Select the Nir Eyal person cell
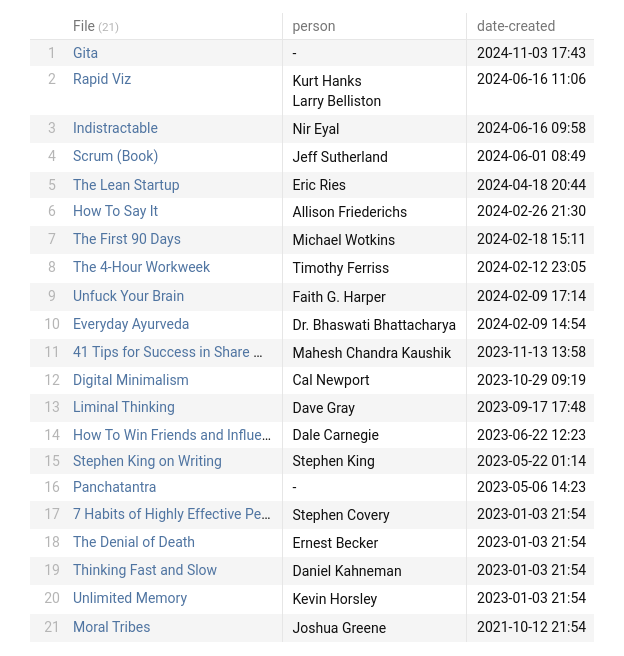624x656 pixels. pos(316,129)
